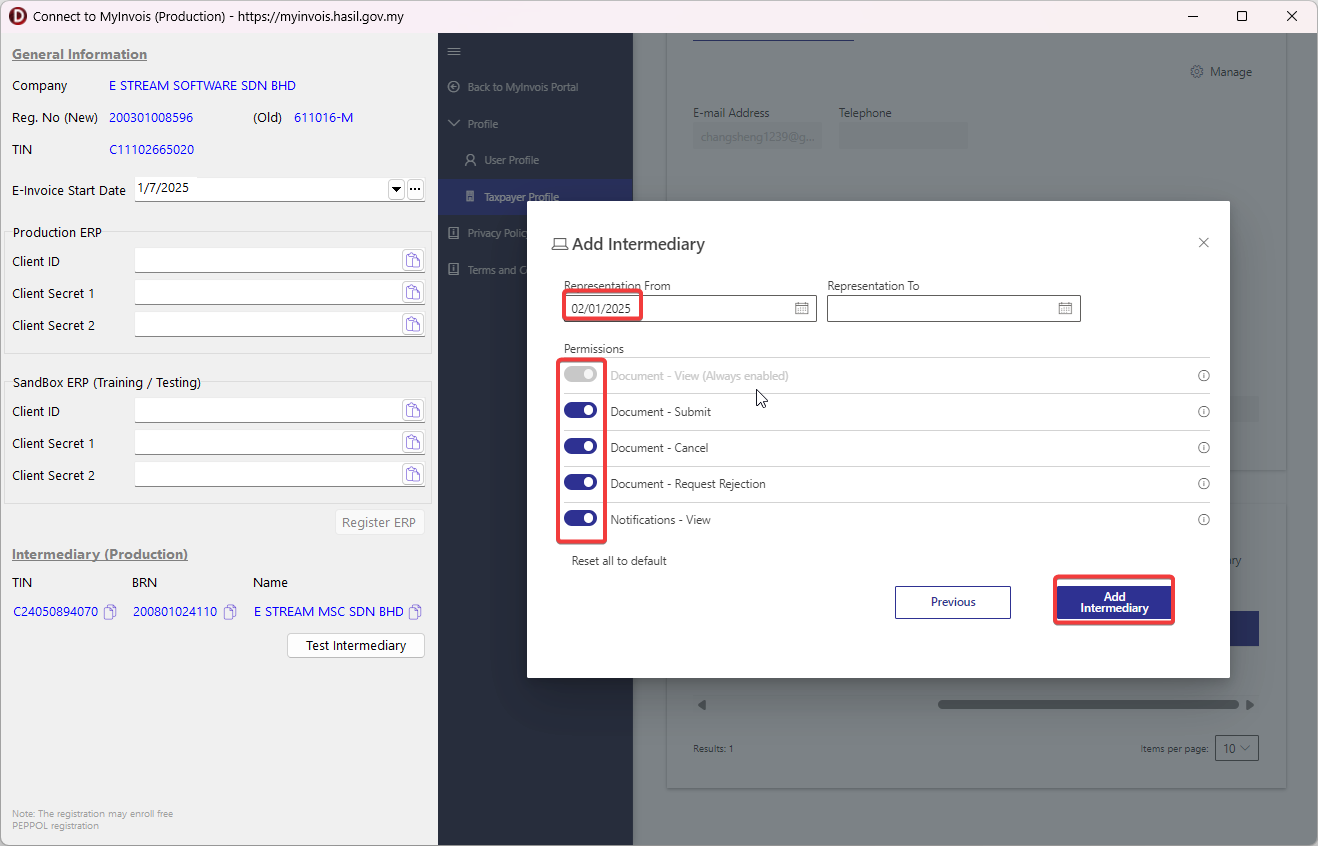Click paste icon beside Production Client ID
Viewport: 1318px width, 846px height.
(x=413, y=261)
